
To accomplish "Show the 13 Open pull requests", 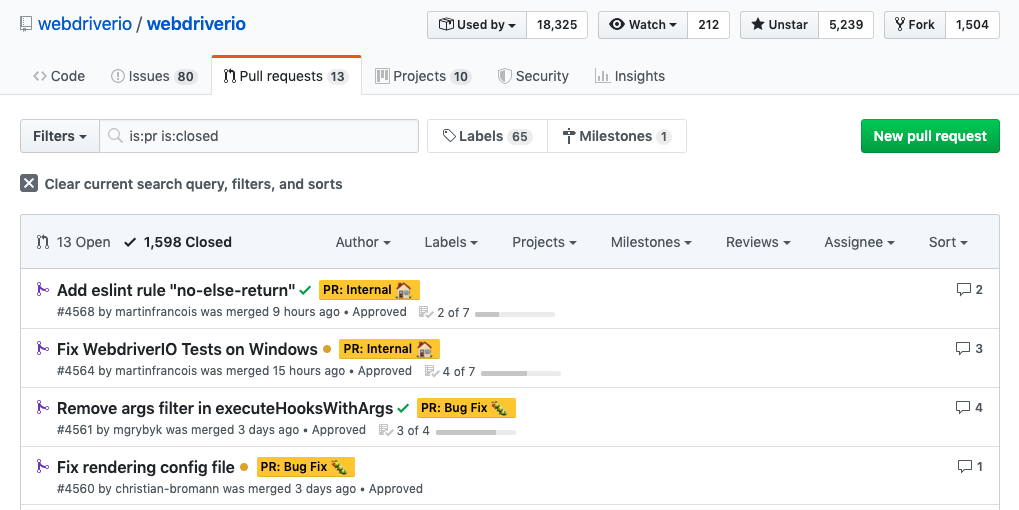I will pos(73,242).
